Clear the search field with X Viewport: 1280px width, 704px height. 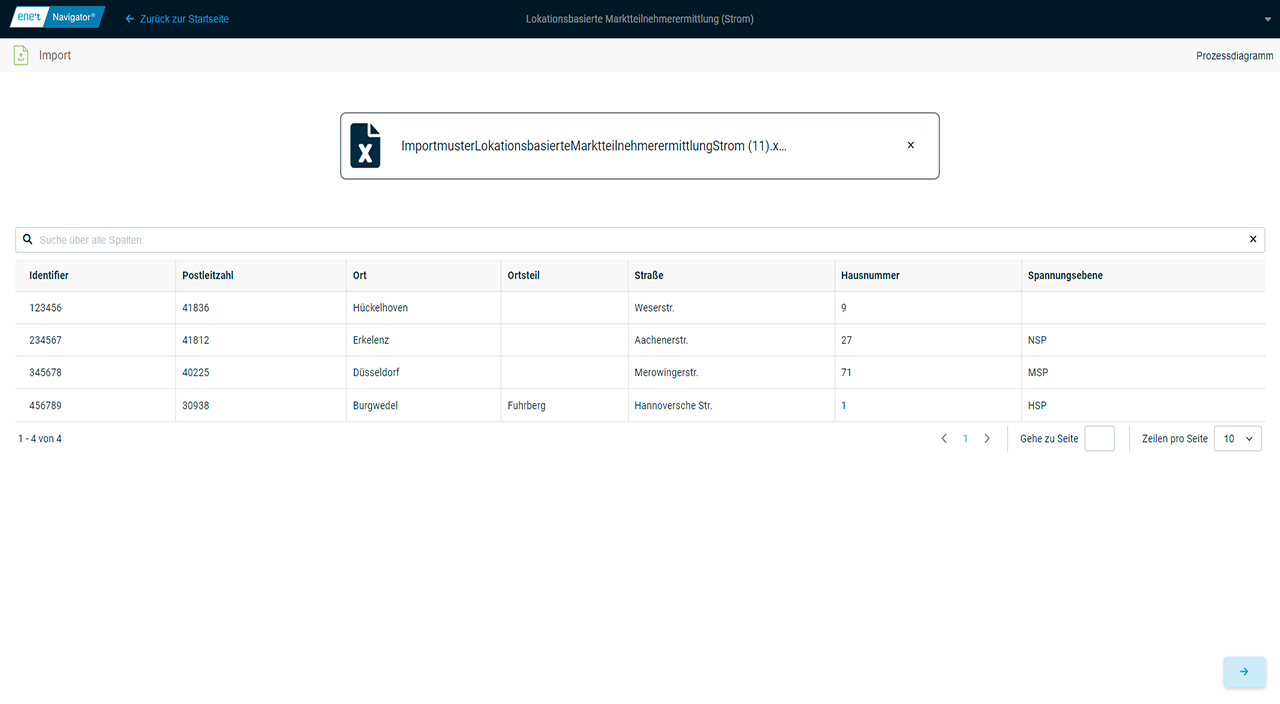[x=1252, y=240]
